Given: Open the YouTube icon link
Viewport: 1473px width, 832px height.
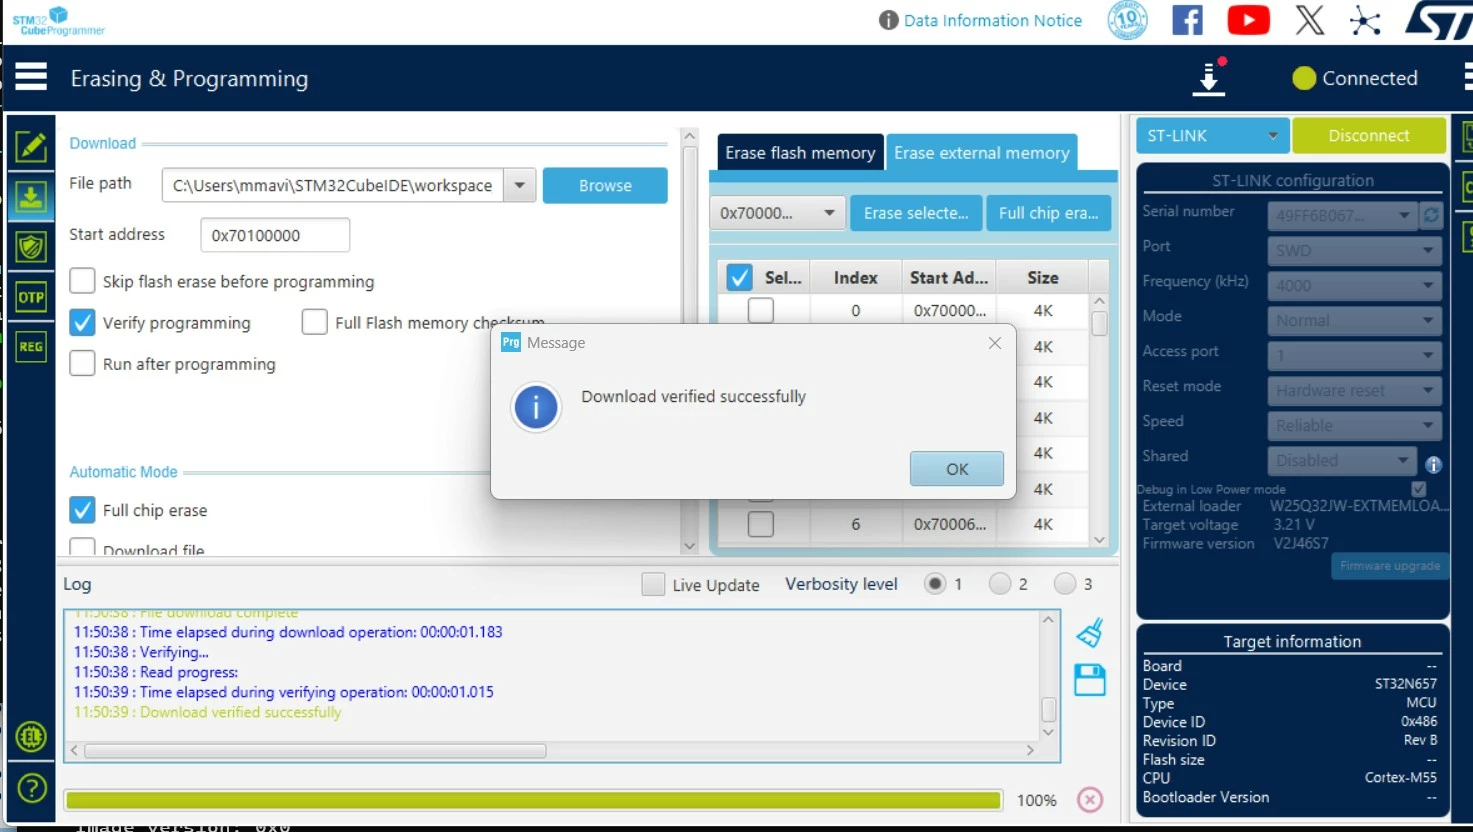Looking at the screenshot, I should 1248,20.
